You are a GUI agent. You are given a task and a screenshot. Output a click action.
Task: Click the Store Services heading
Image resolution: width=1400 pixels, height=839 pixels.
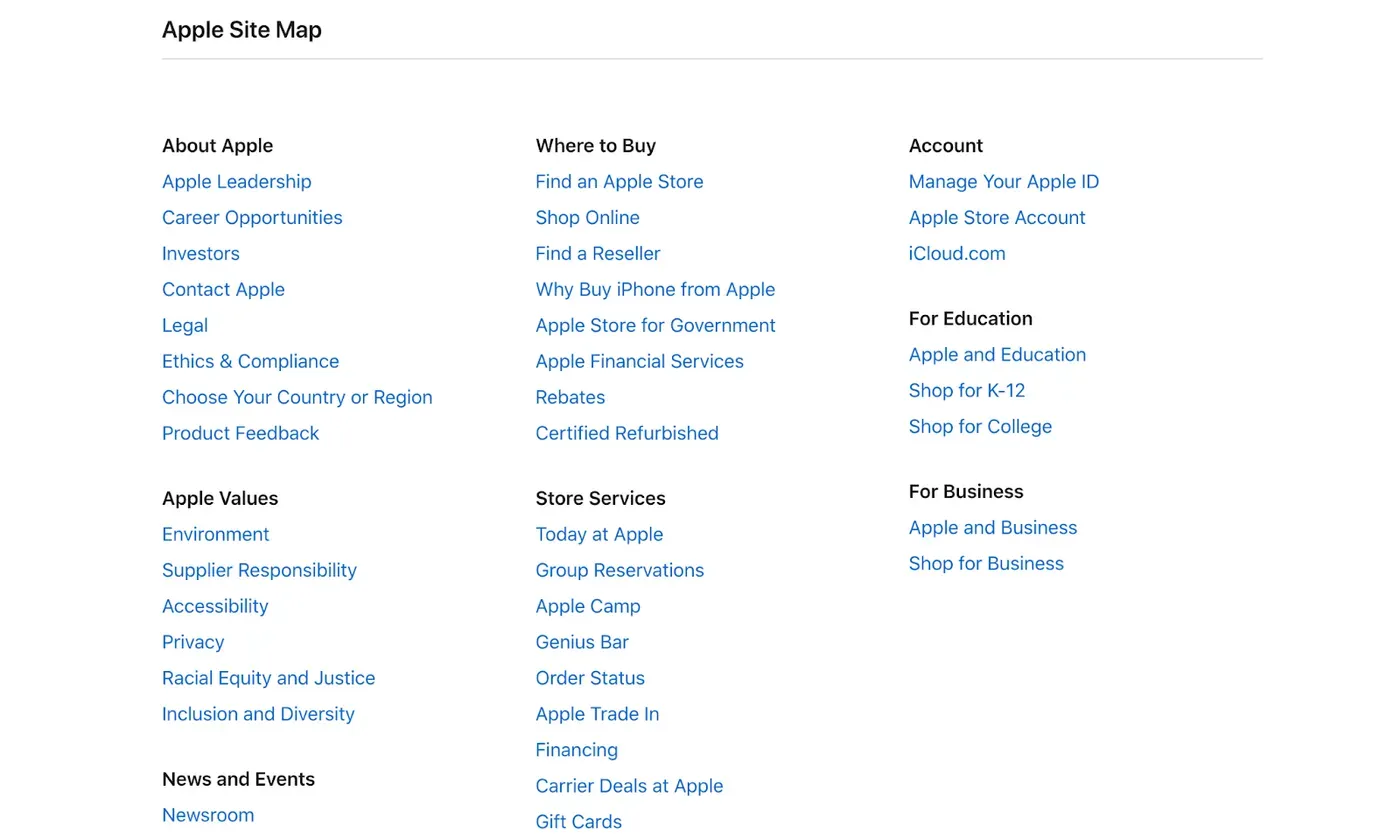point(600,498)
